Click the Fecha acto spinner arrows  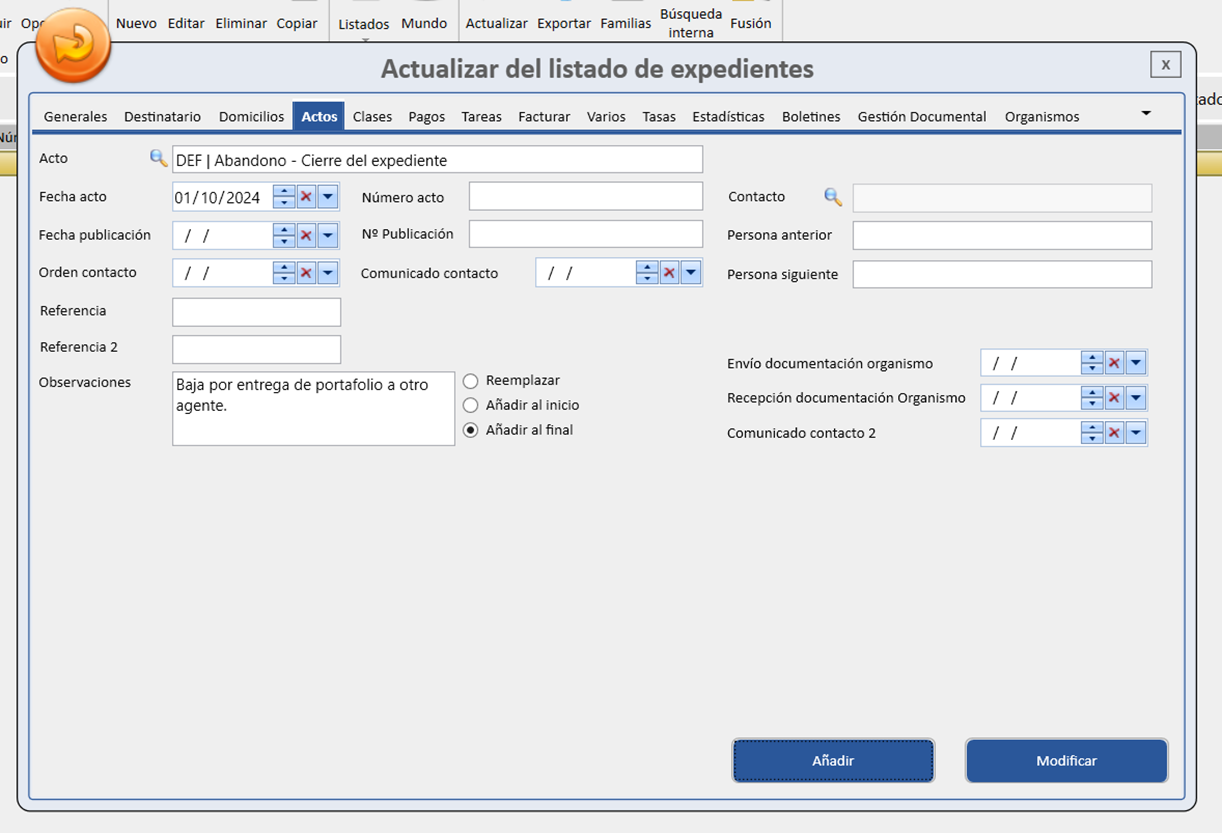pos(284,197)
